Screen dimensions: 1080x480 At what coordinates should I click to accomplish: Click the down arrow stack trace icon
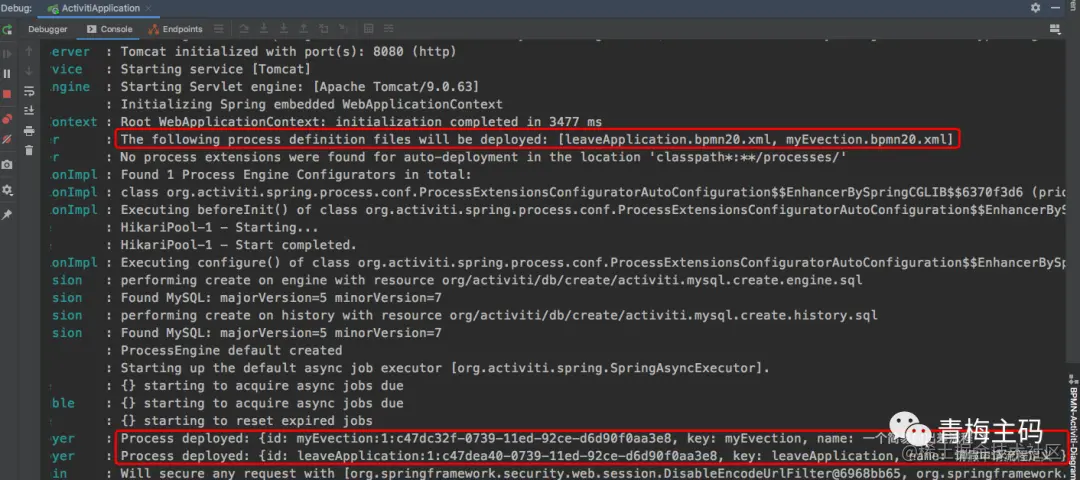click(x=29, y=71)
